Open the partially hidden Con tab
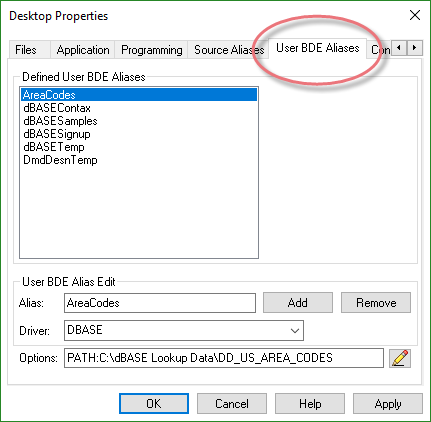431x422 pixels. click(x=379, y=50)
